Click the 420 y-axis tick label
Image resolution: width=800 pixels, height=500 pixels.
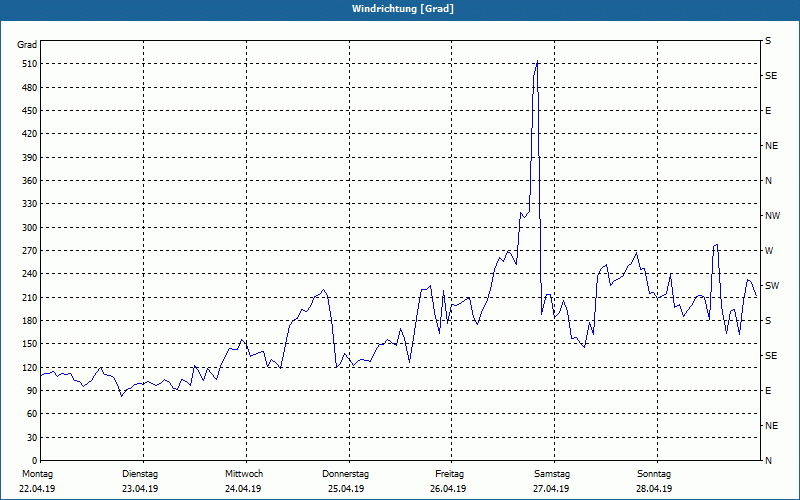[29, 134]
